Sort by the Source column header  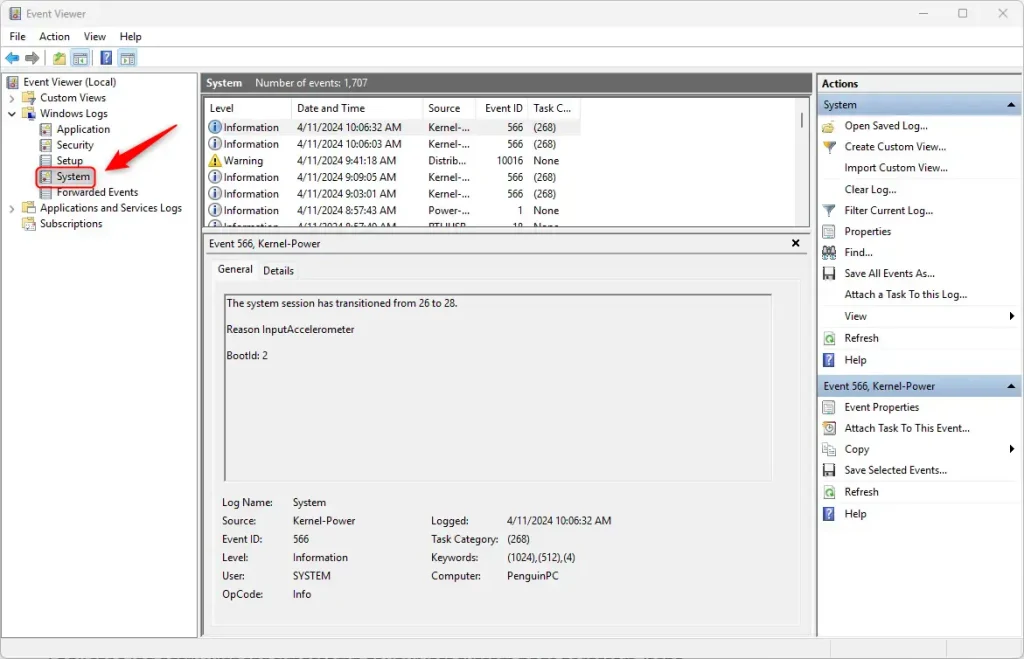click(x=449, y=108)
